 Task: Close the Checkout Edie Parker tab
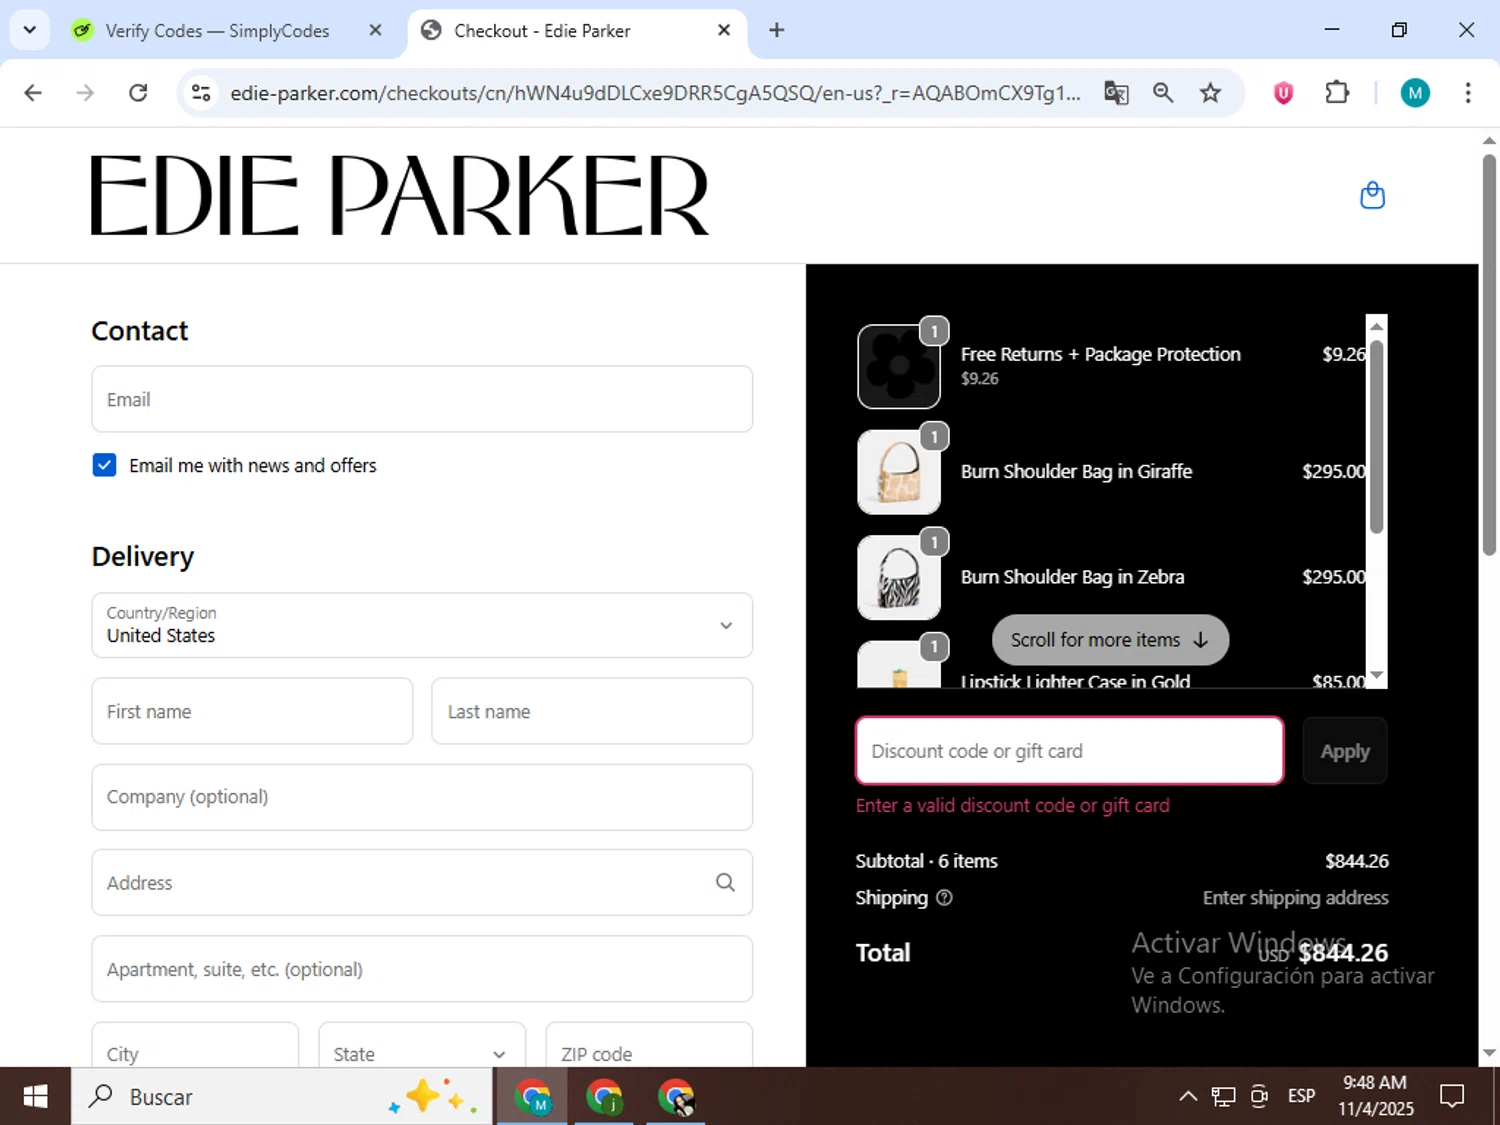pyautogui.click(x=724, y=30)
